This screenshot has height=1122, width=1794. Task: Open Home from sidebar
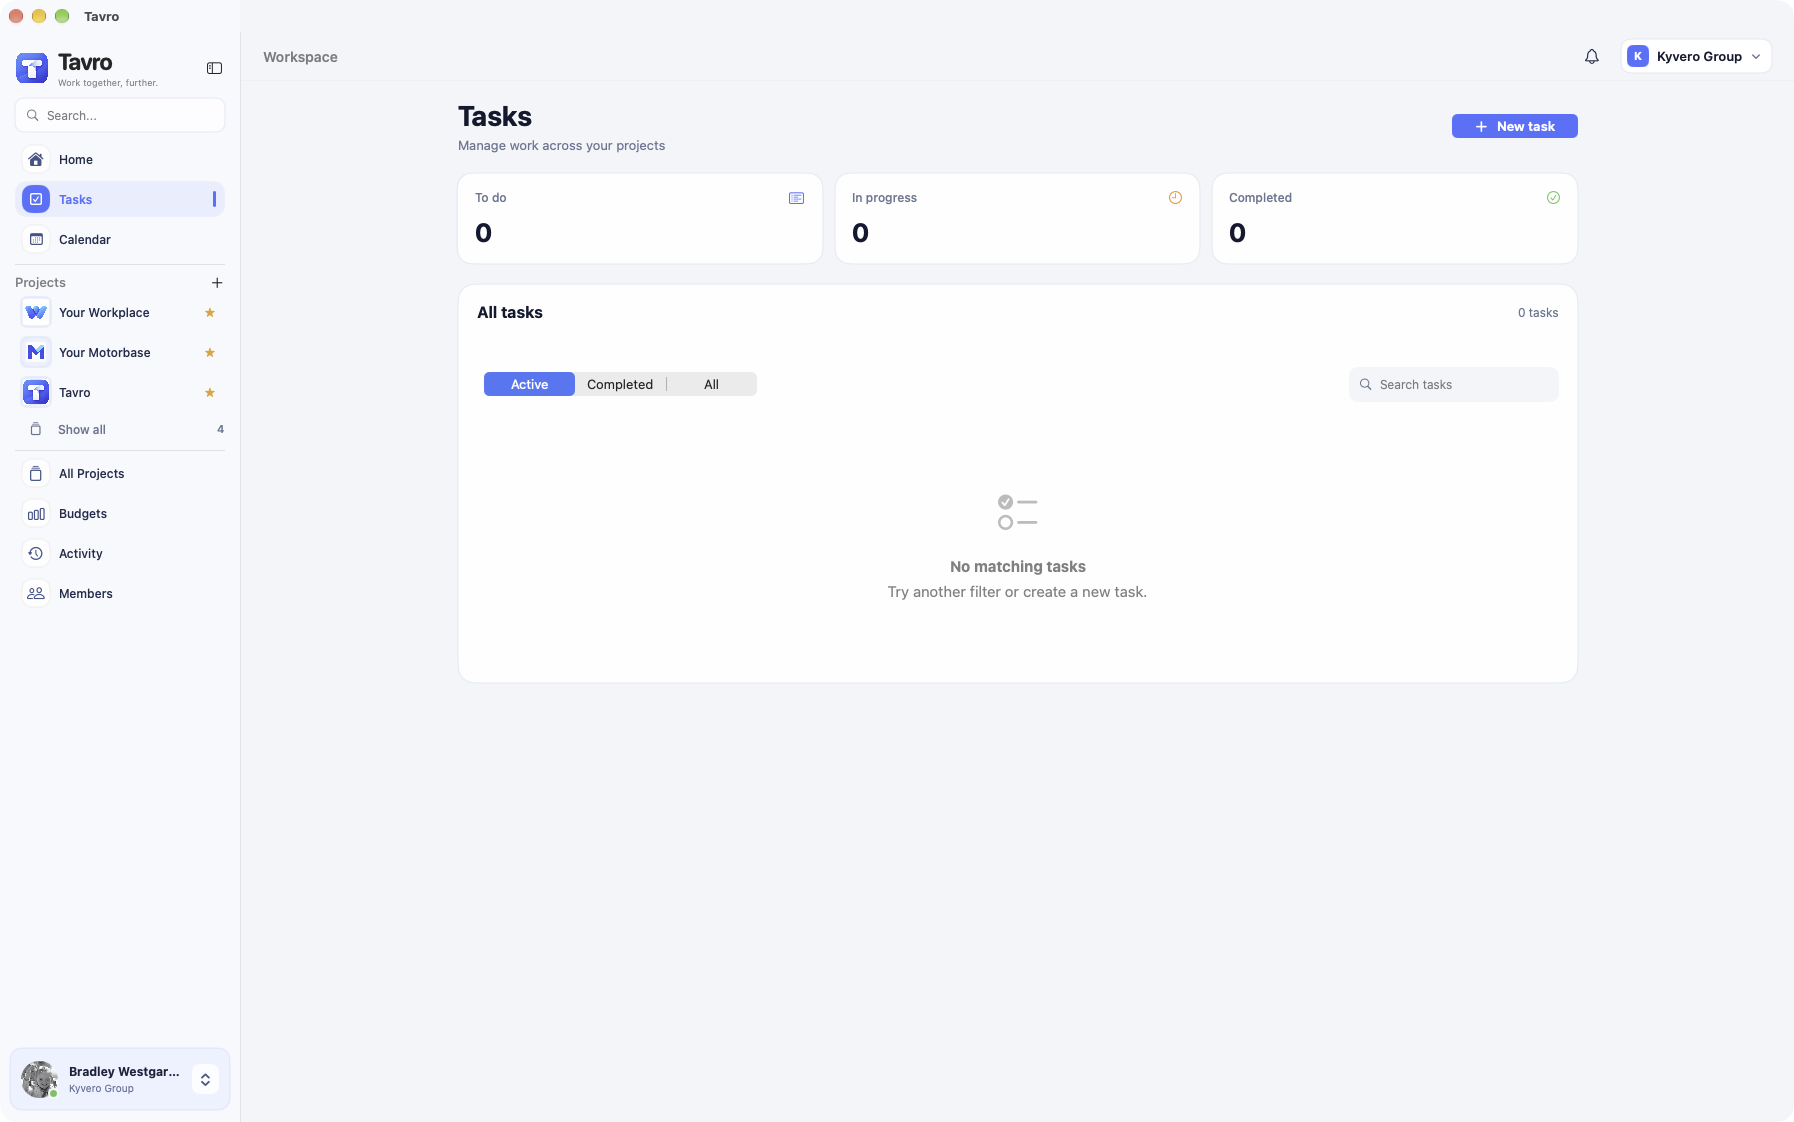click(120, 160)
